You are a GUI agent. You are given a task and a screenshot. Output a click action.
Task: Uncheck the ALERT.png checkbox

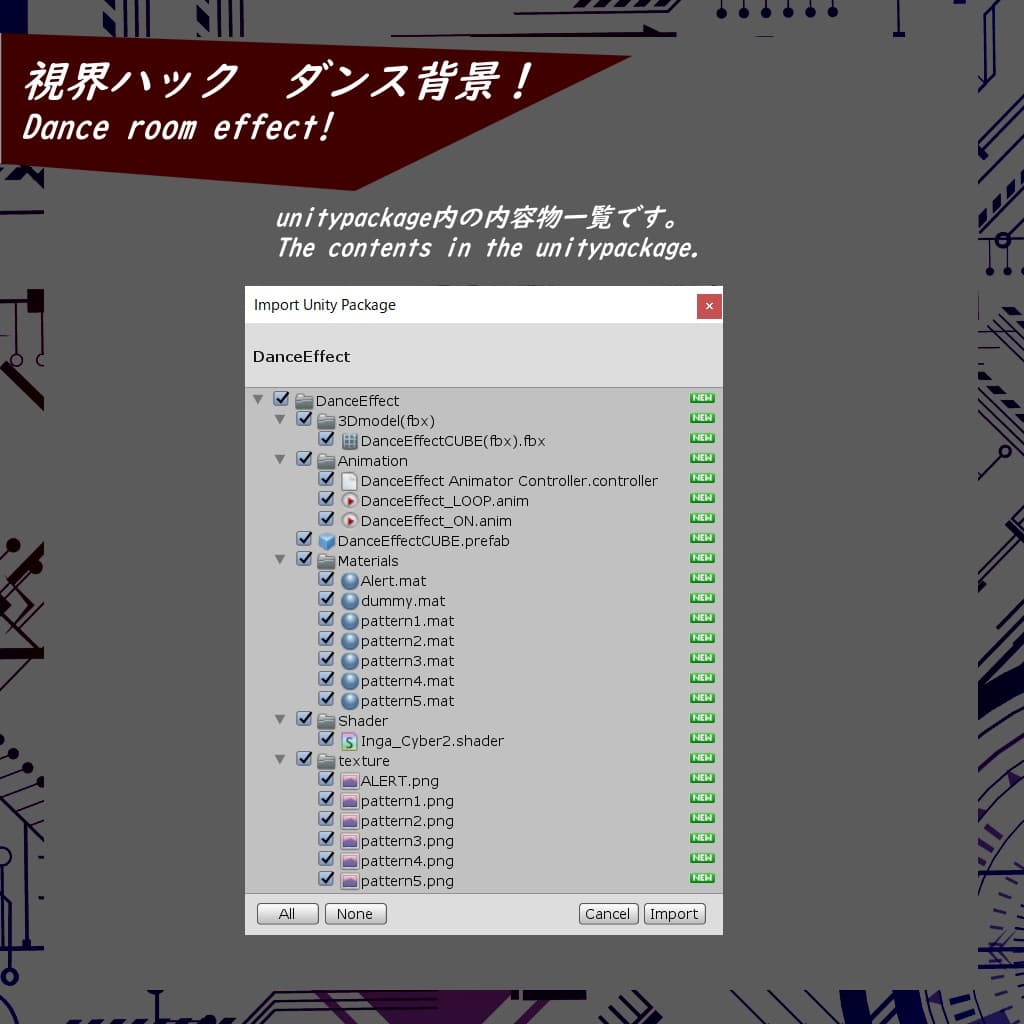pos(327,779)
